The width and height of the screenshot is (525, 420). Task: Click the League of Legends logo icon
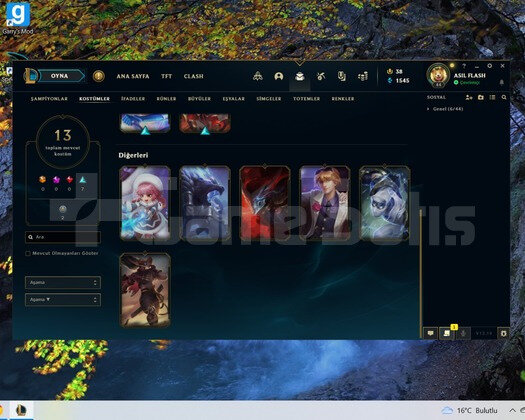pos(30,76)
